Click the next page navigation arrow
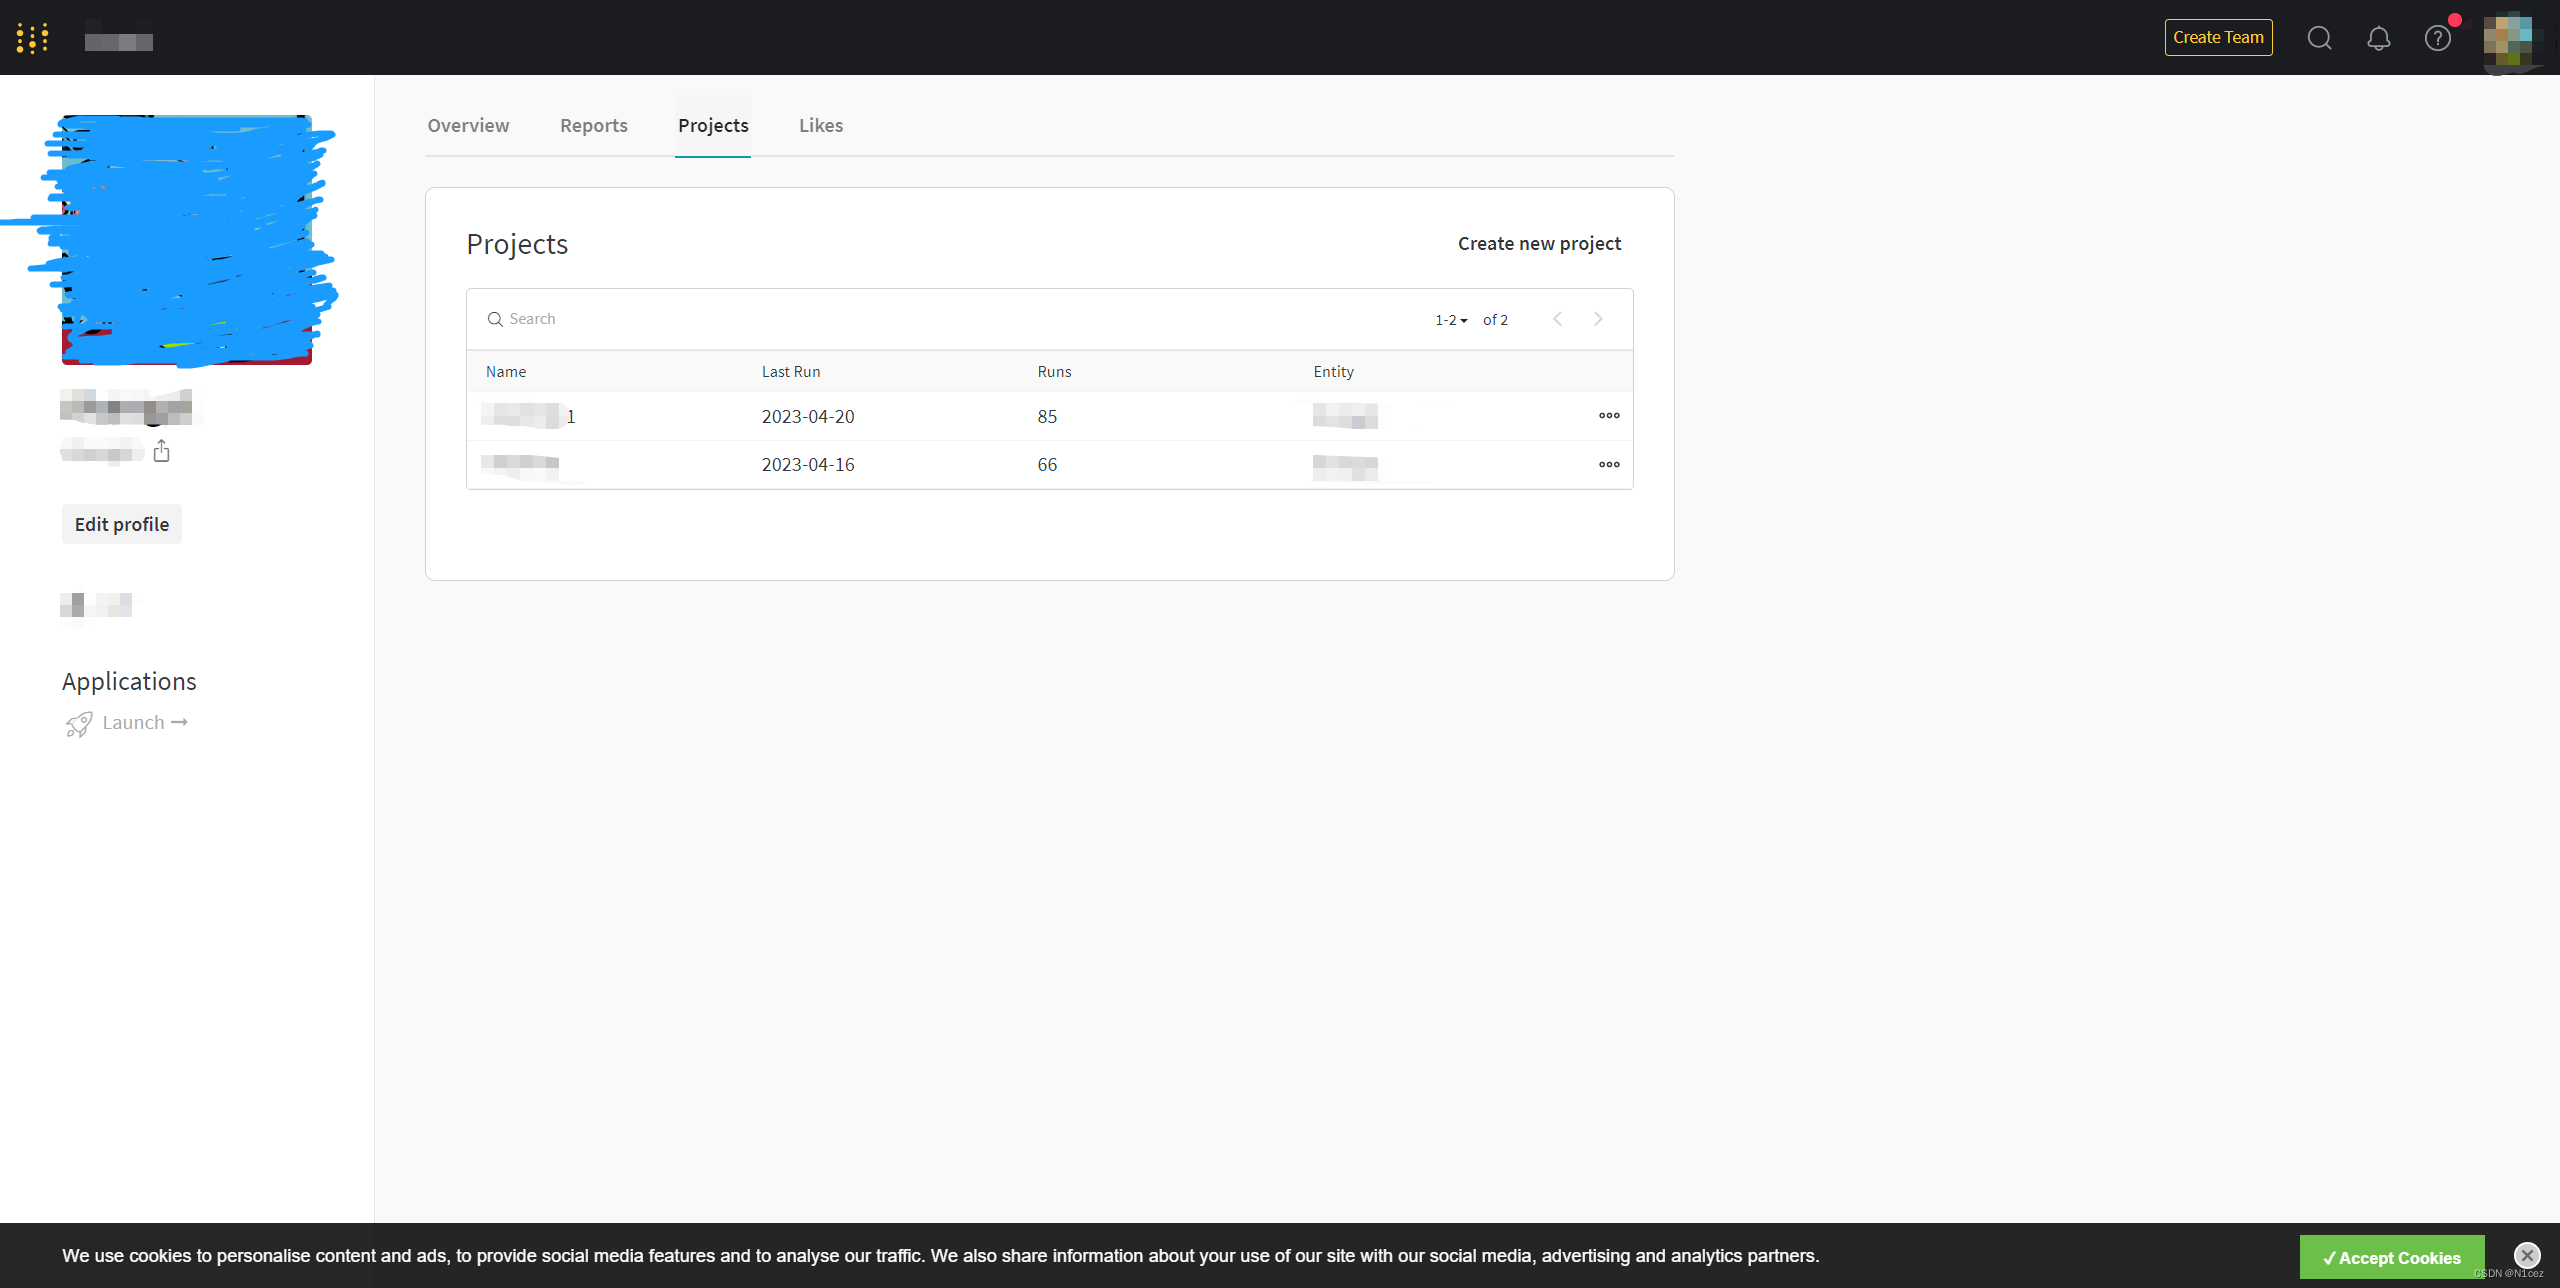Image resolution: width=2560 pixels, height=1288 pixels. point(1596,317)
